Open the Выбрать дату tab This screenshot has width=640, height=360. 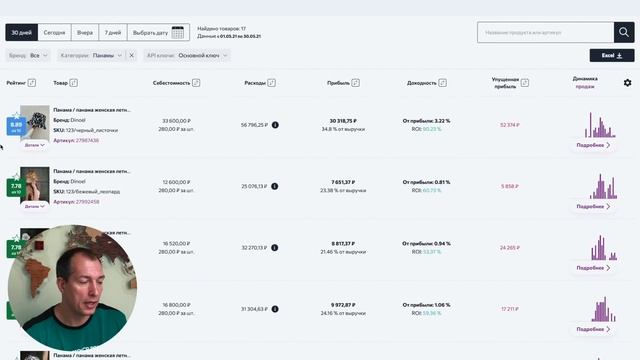[158, 32]
